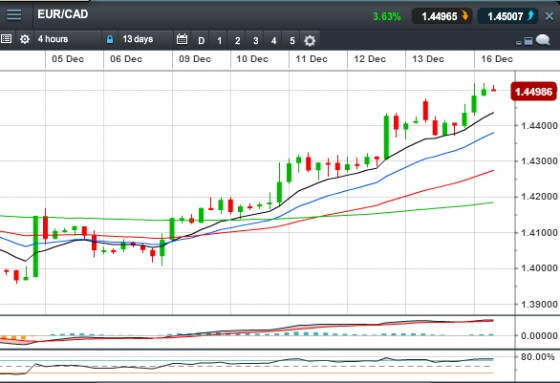Select preset 2 in the toolbar
This screenshot has width=560, height=383.
pyautogui.click(x=238, y=40)
